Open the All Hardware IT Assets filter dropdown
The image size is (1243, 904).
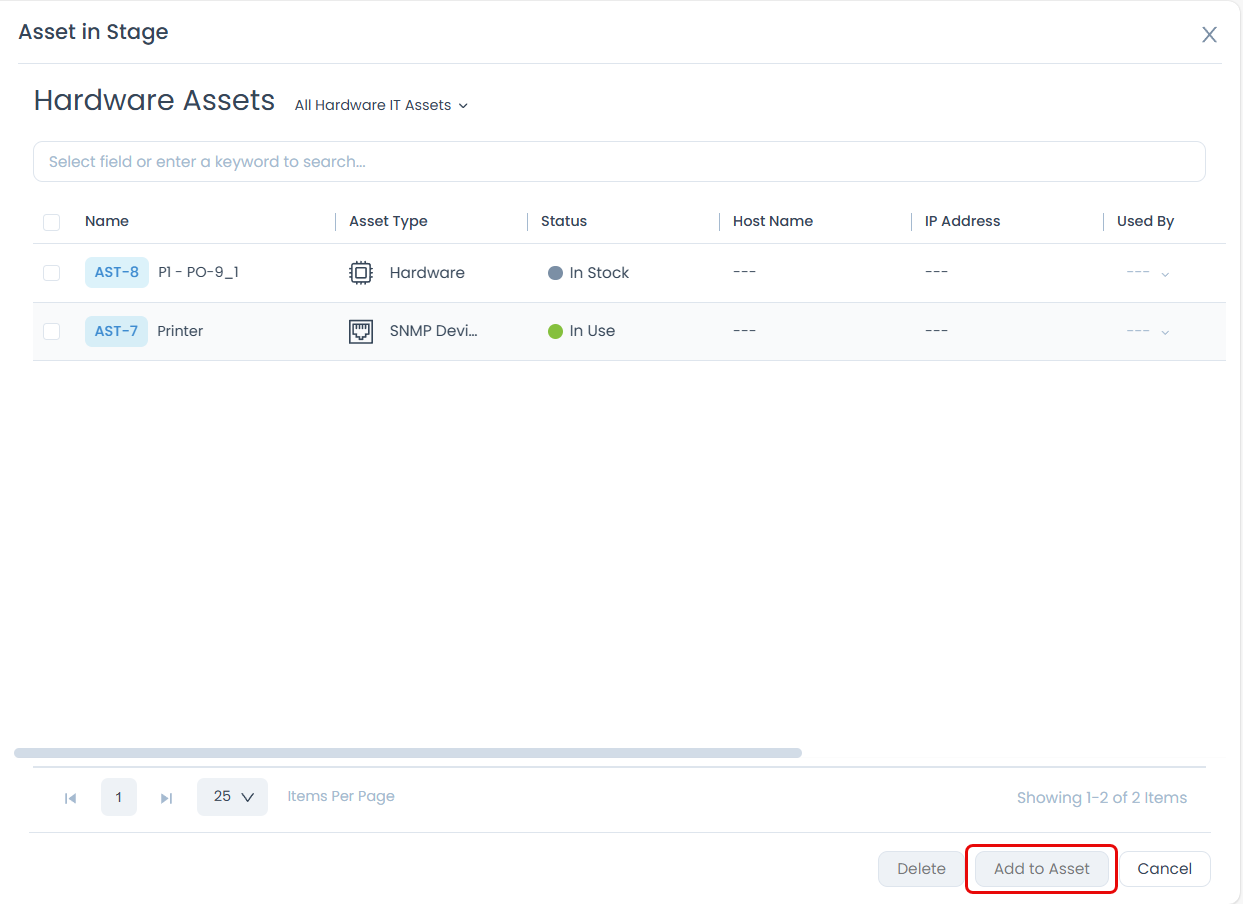tap(380, 105)
